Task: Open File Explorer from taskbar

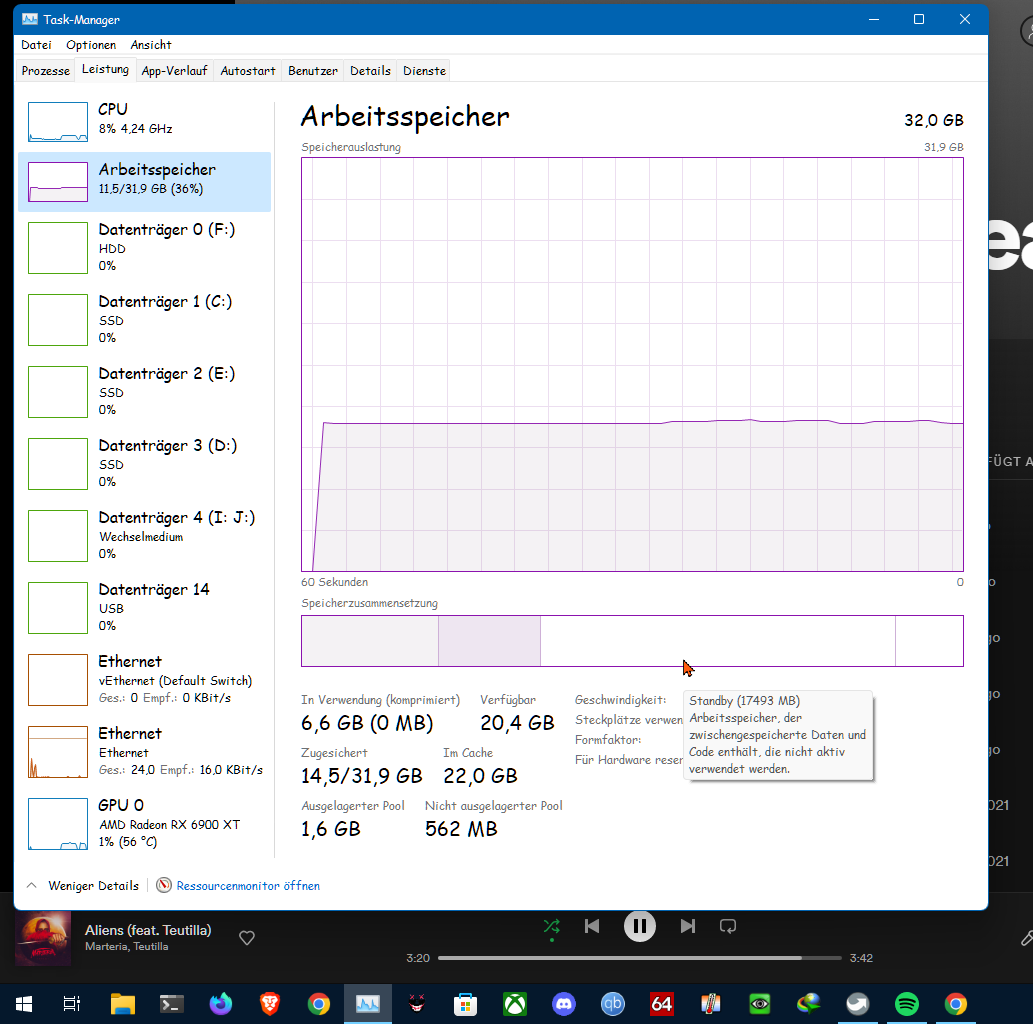Action: coord(123,1004)
